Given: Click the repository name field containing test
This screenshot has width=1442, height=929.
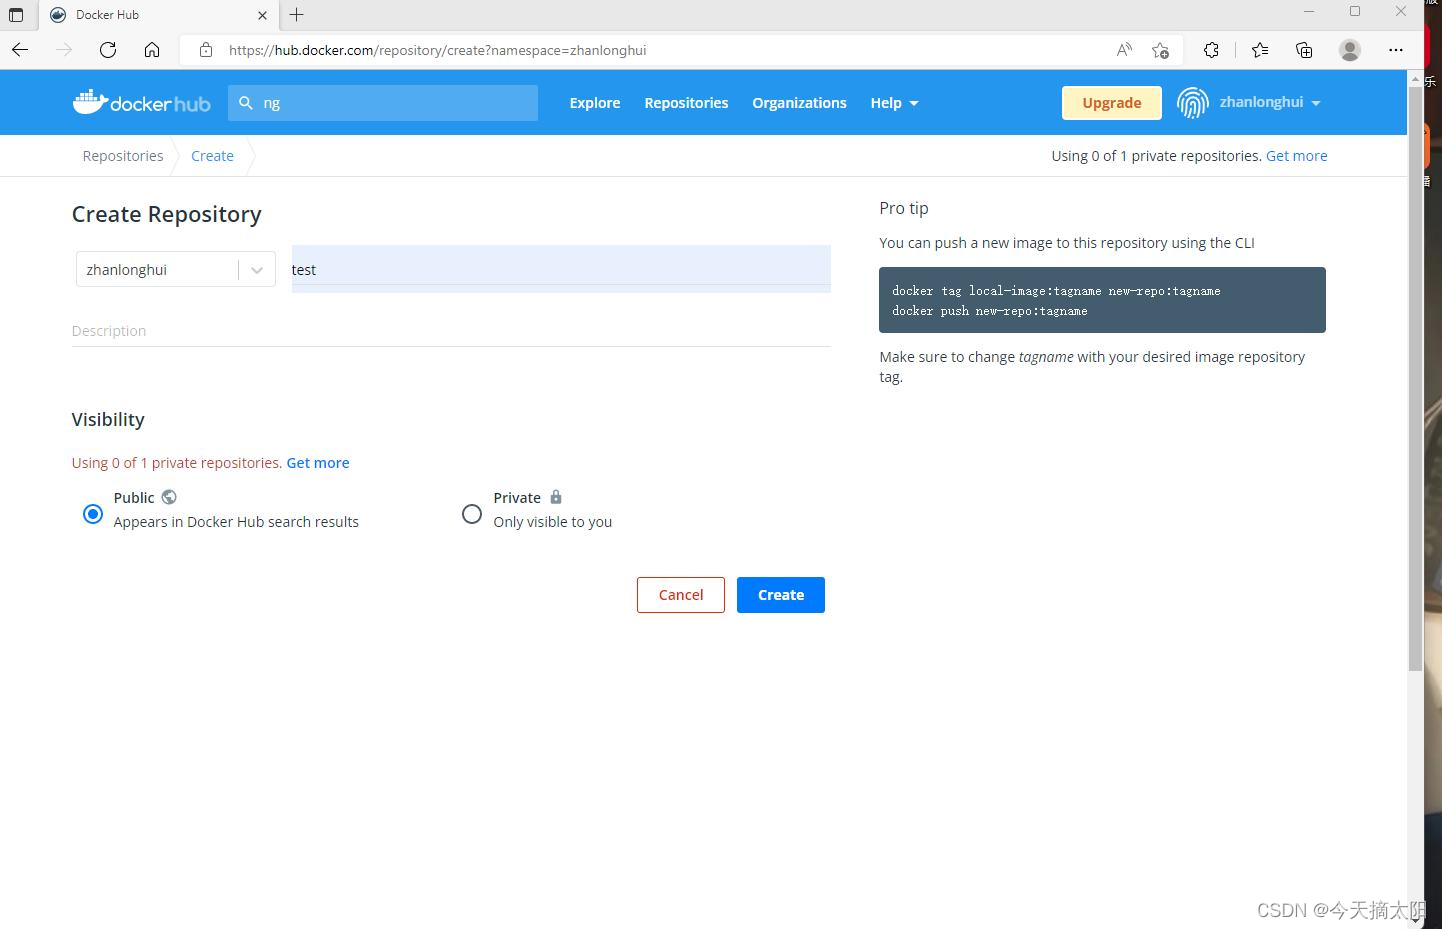Looking at the screenshot, I should [561, 269].
